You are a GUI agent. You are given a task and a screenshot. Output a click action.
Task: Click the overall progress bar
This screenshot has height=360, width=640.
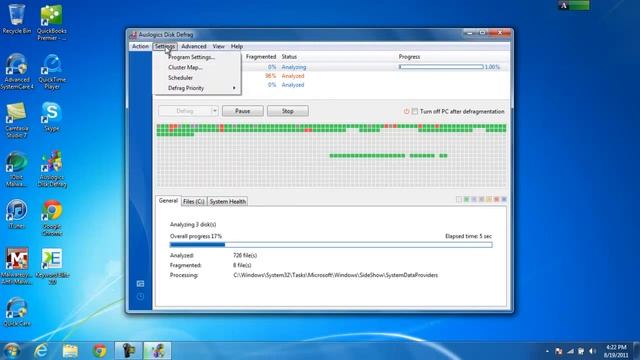point(331,245)
